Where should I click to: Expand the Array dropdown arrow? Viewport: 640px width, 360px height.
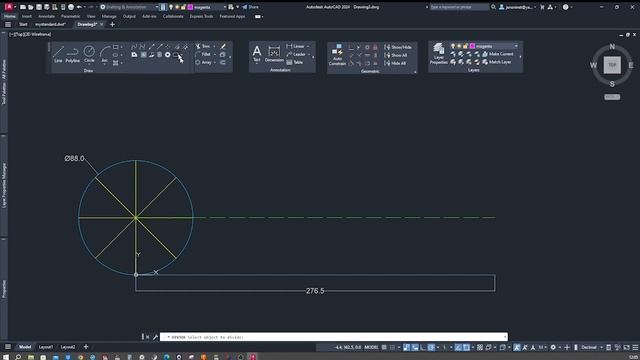point(215,62)
